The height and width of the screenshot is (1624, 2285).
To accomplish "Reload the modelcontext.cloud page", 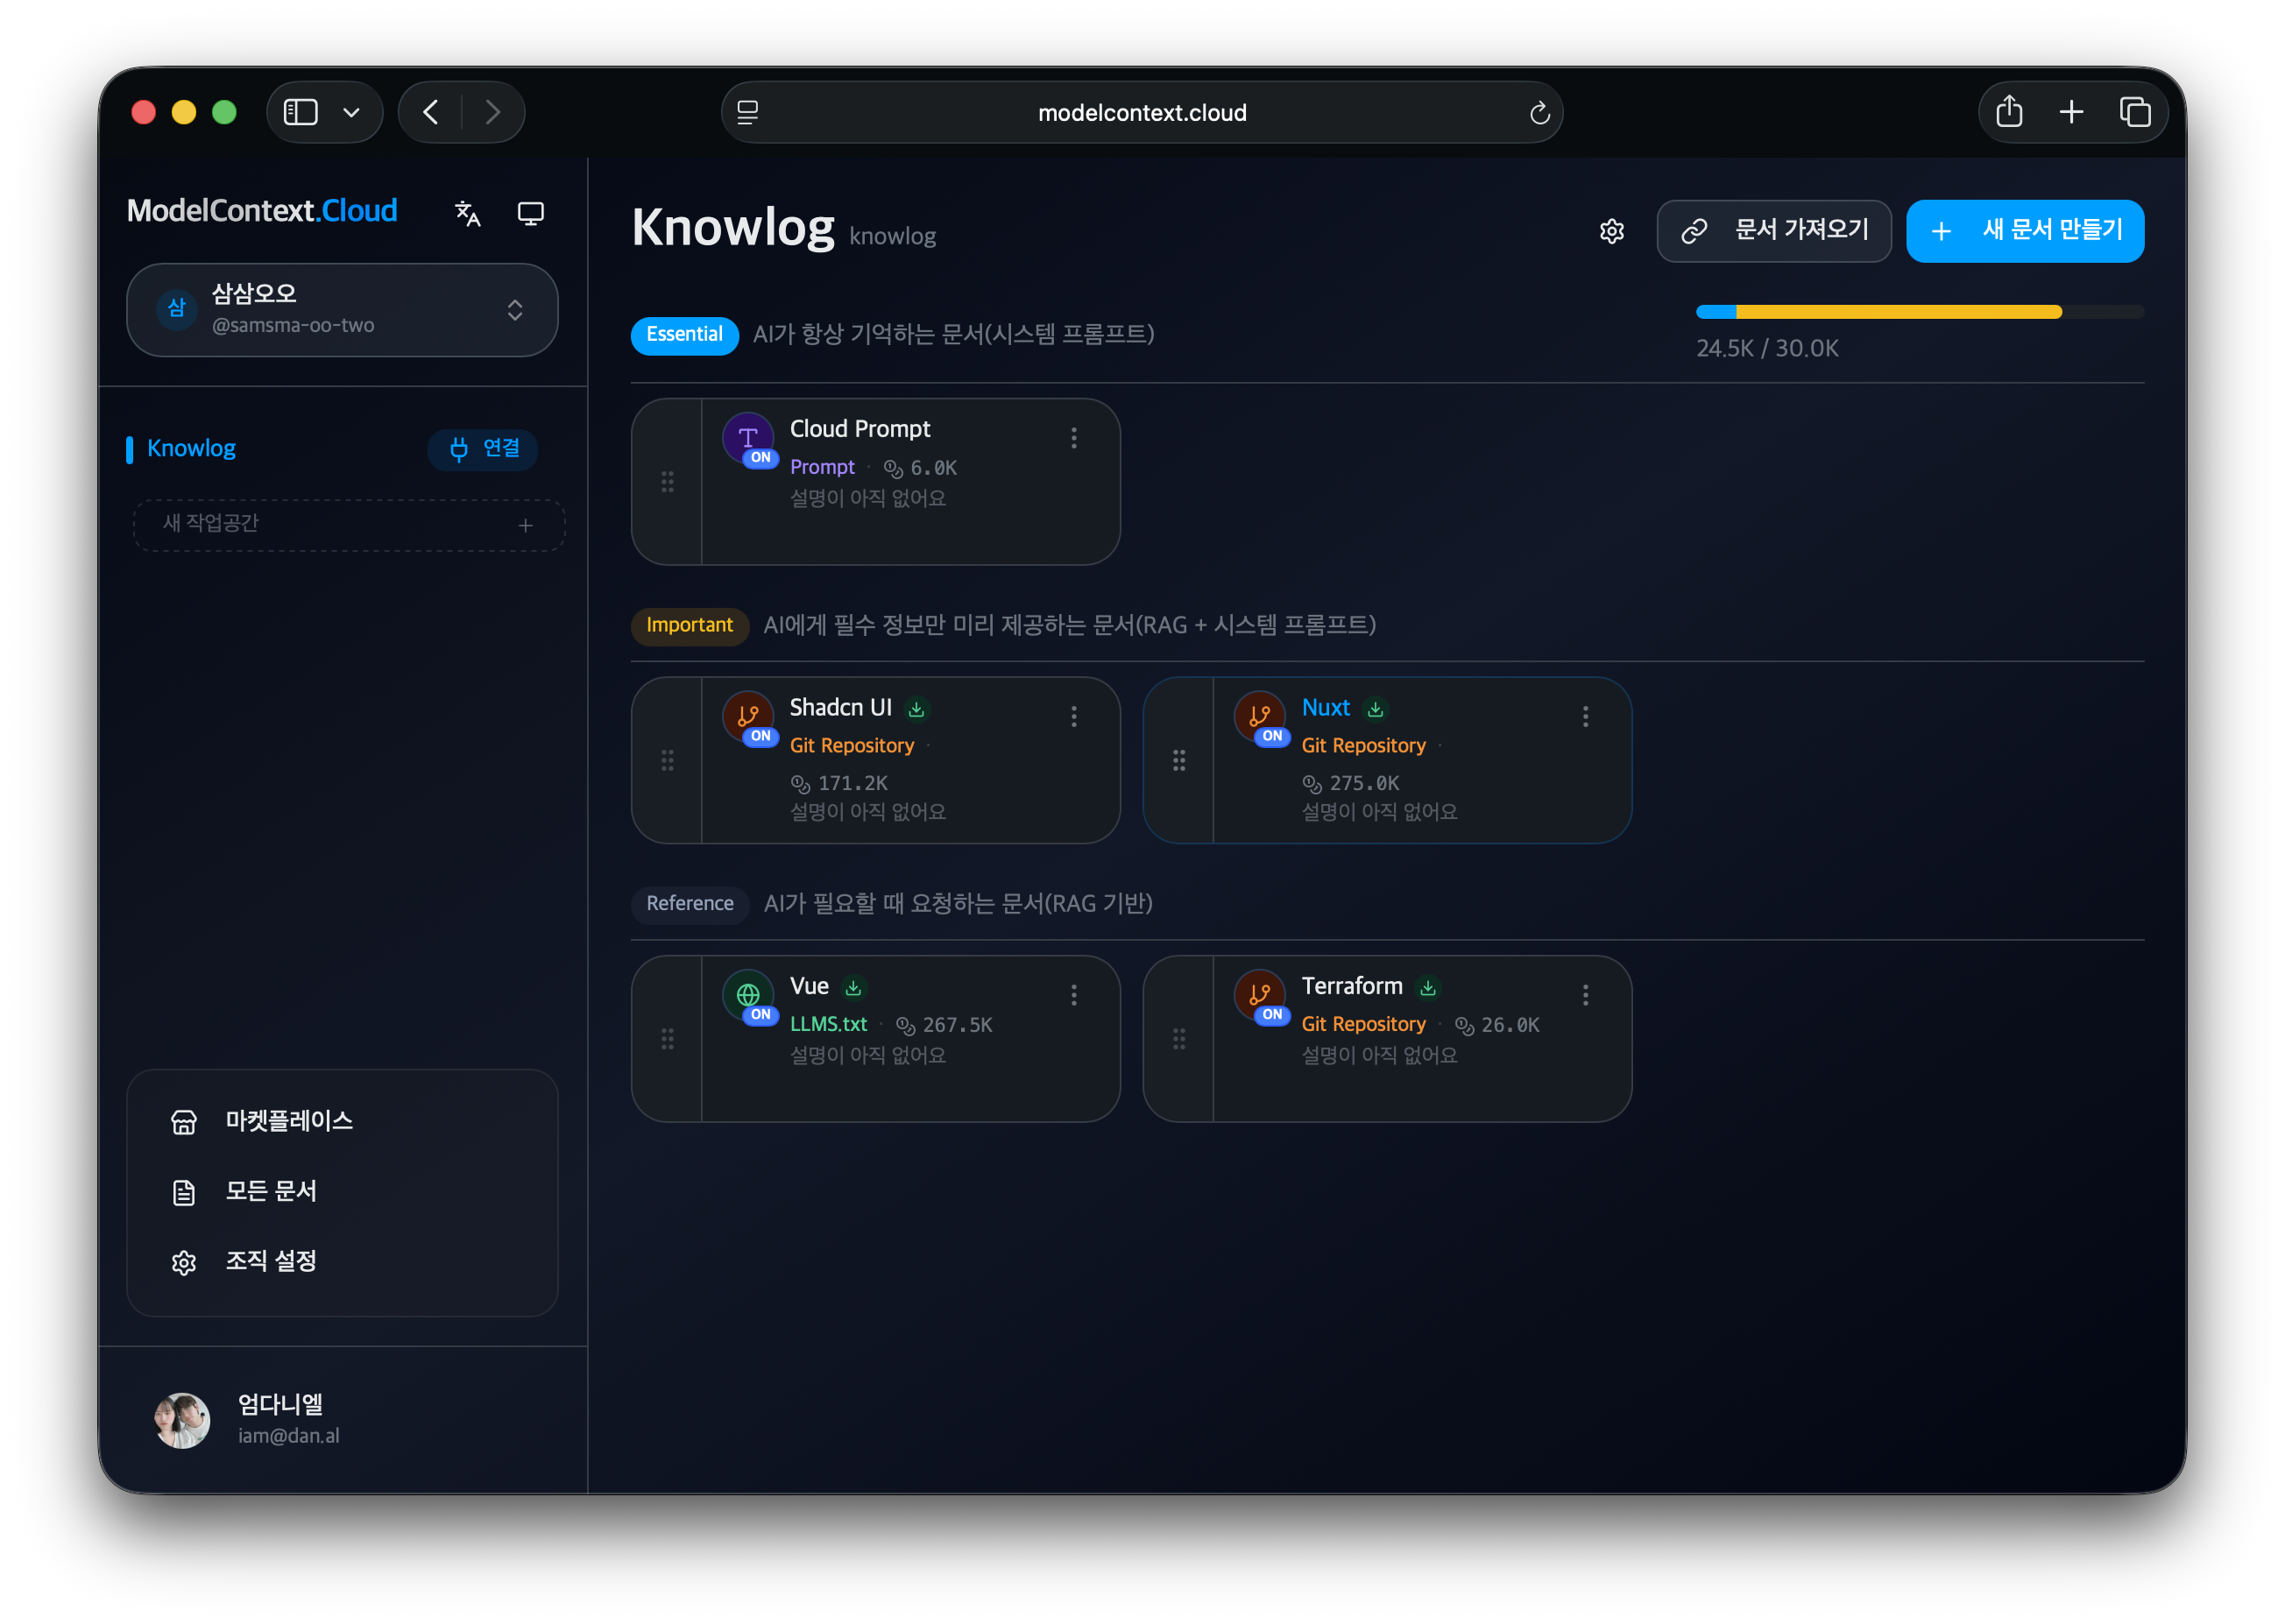I will click(1539, 113).
